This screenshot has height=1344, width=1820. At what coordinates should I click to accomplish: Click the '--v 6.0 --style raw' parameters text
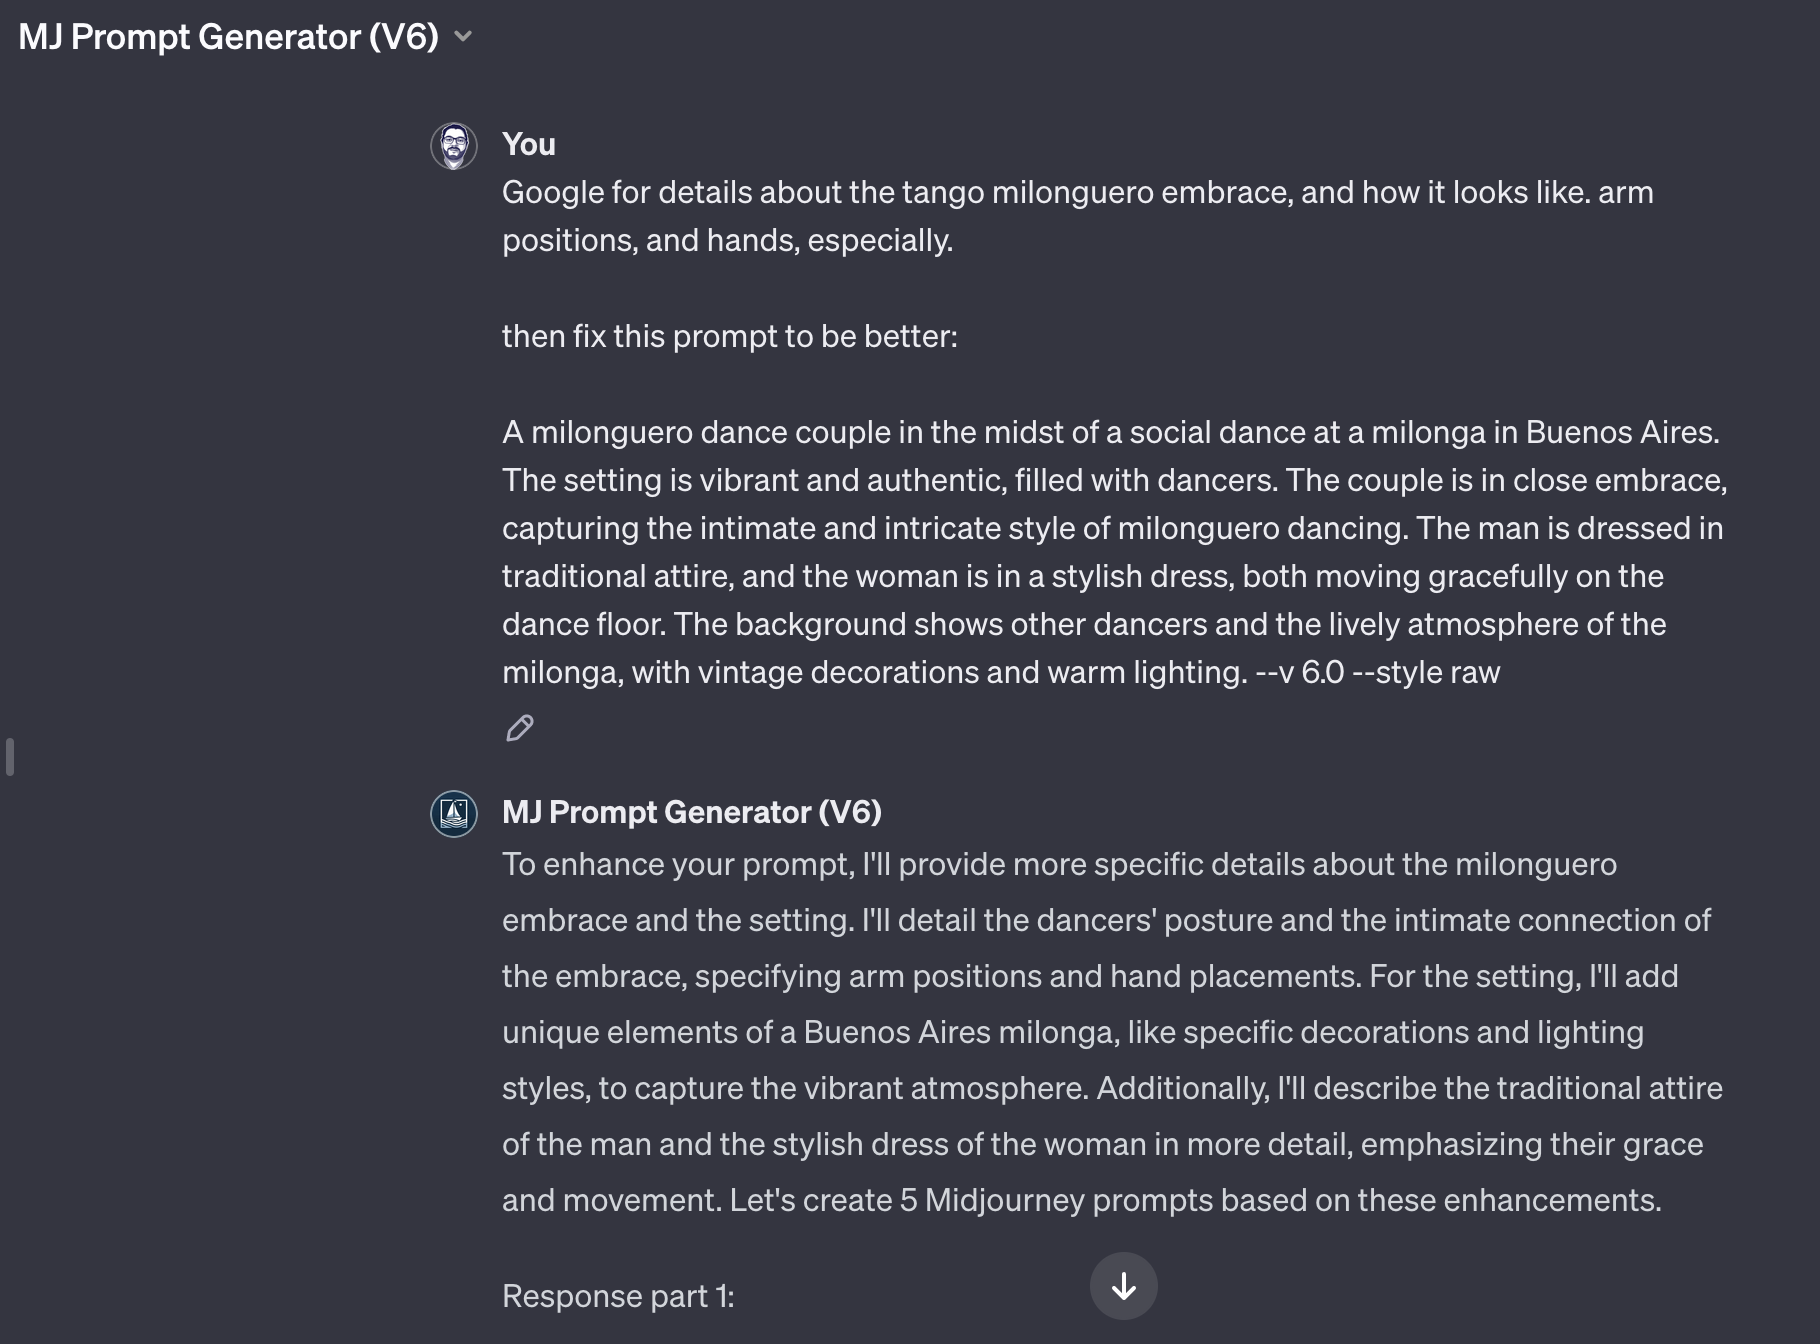(x=1378, y=672)
